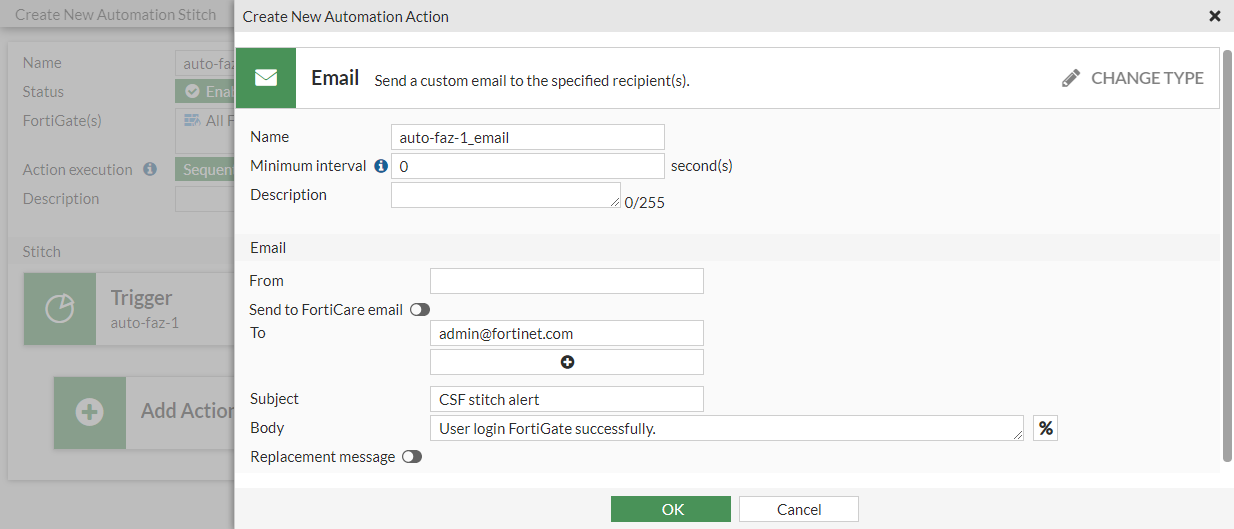The image size is (1234, 529).
Task: Click the Action execution info icon
Action: (150, 170)
